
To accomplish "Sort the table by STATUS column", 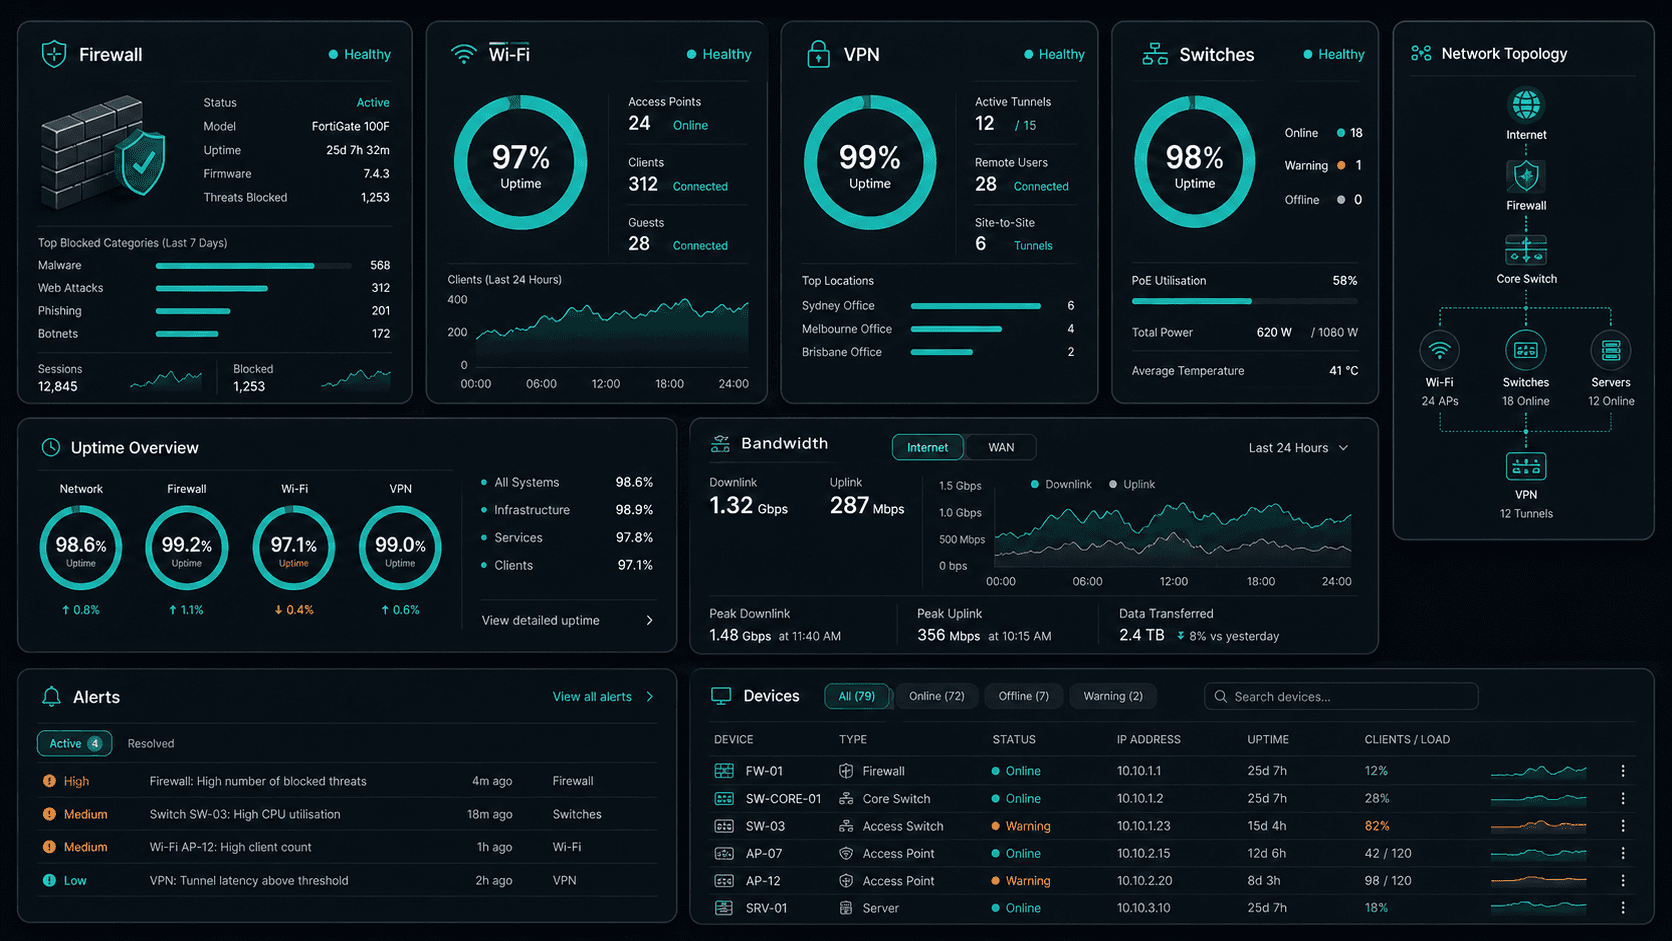I will (1014, 740).
